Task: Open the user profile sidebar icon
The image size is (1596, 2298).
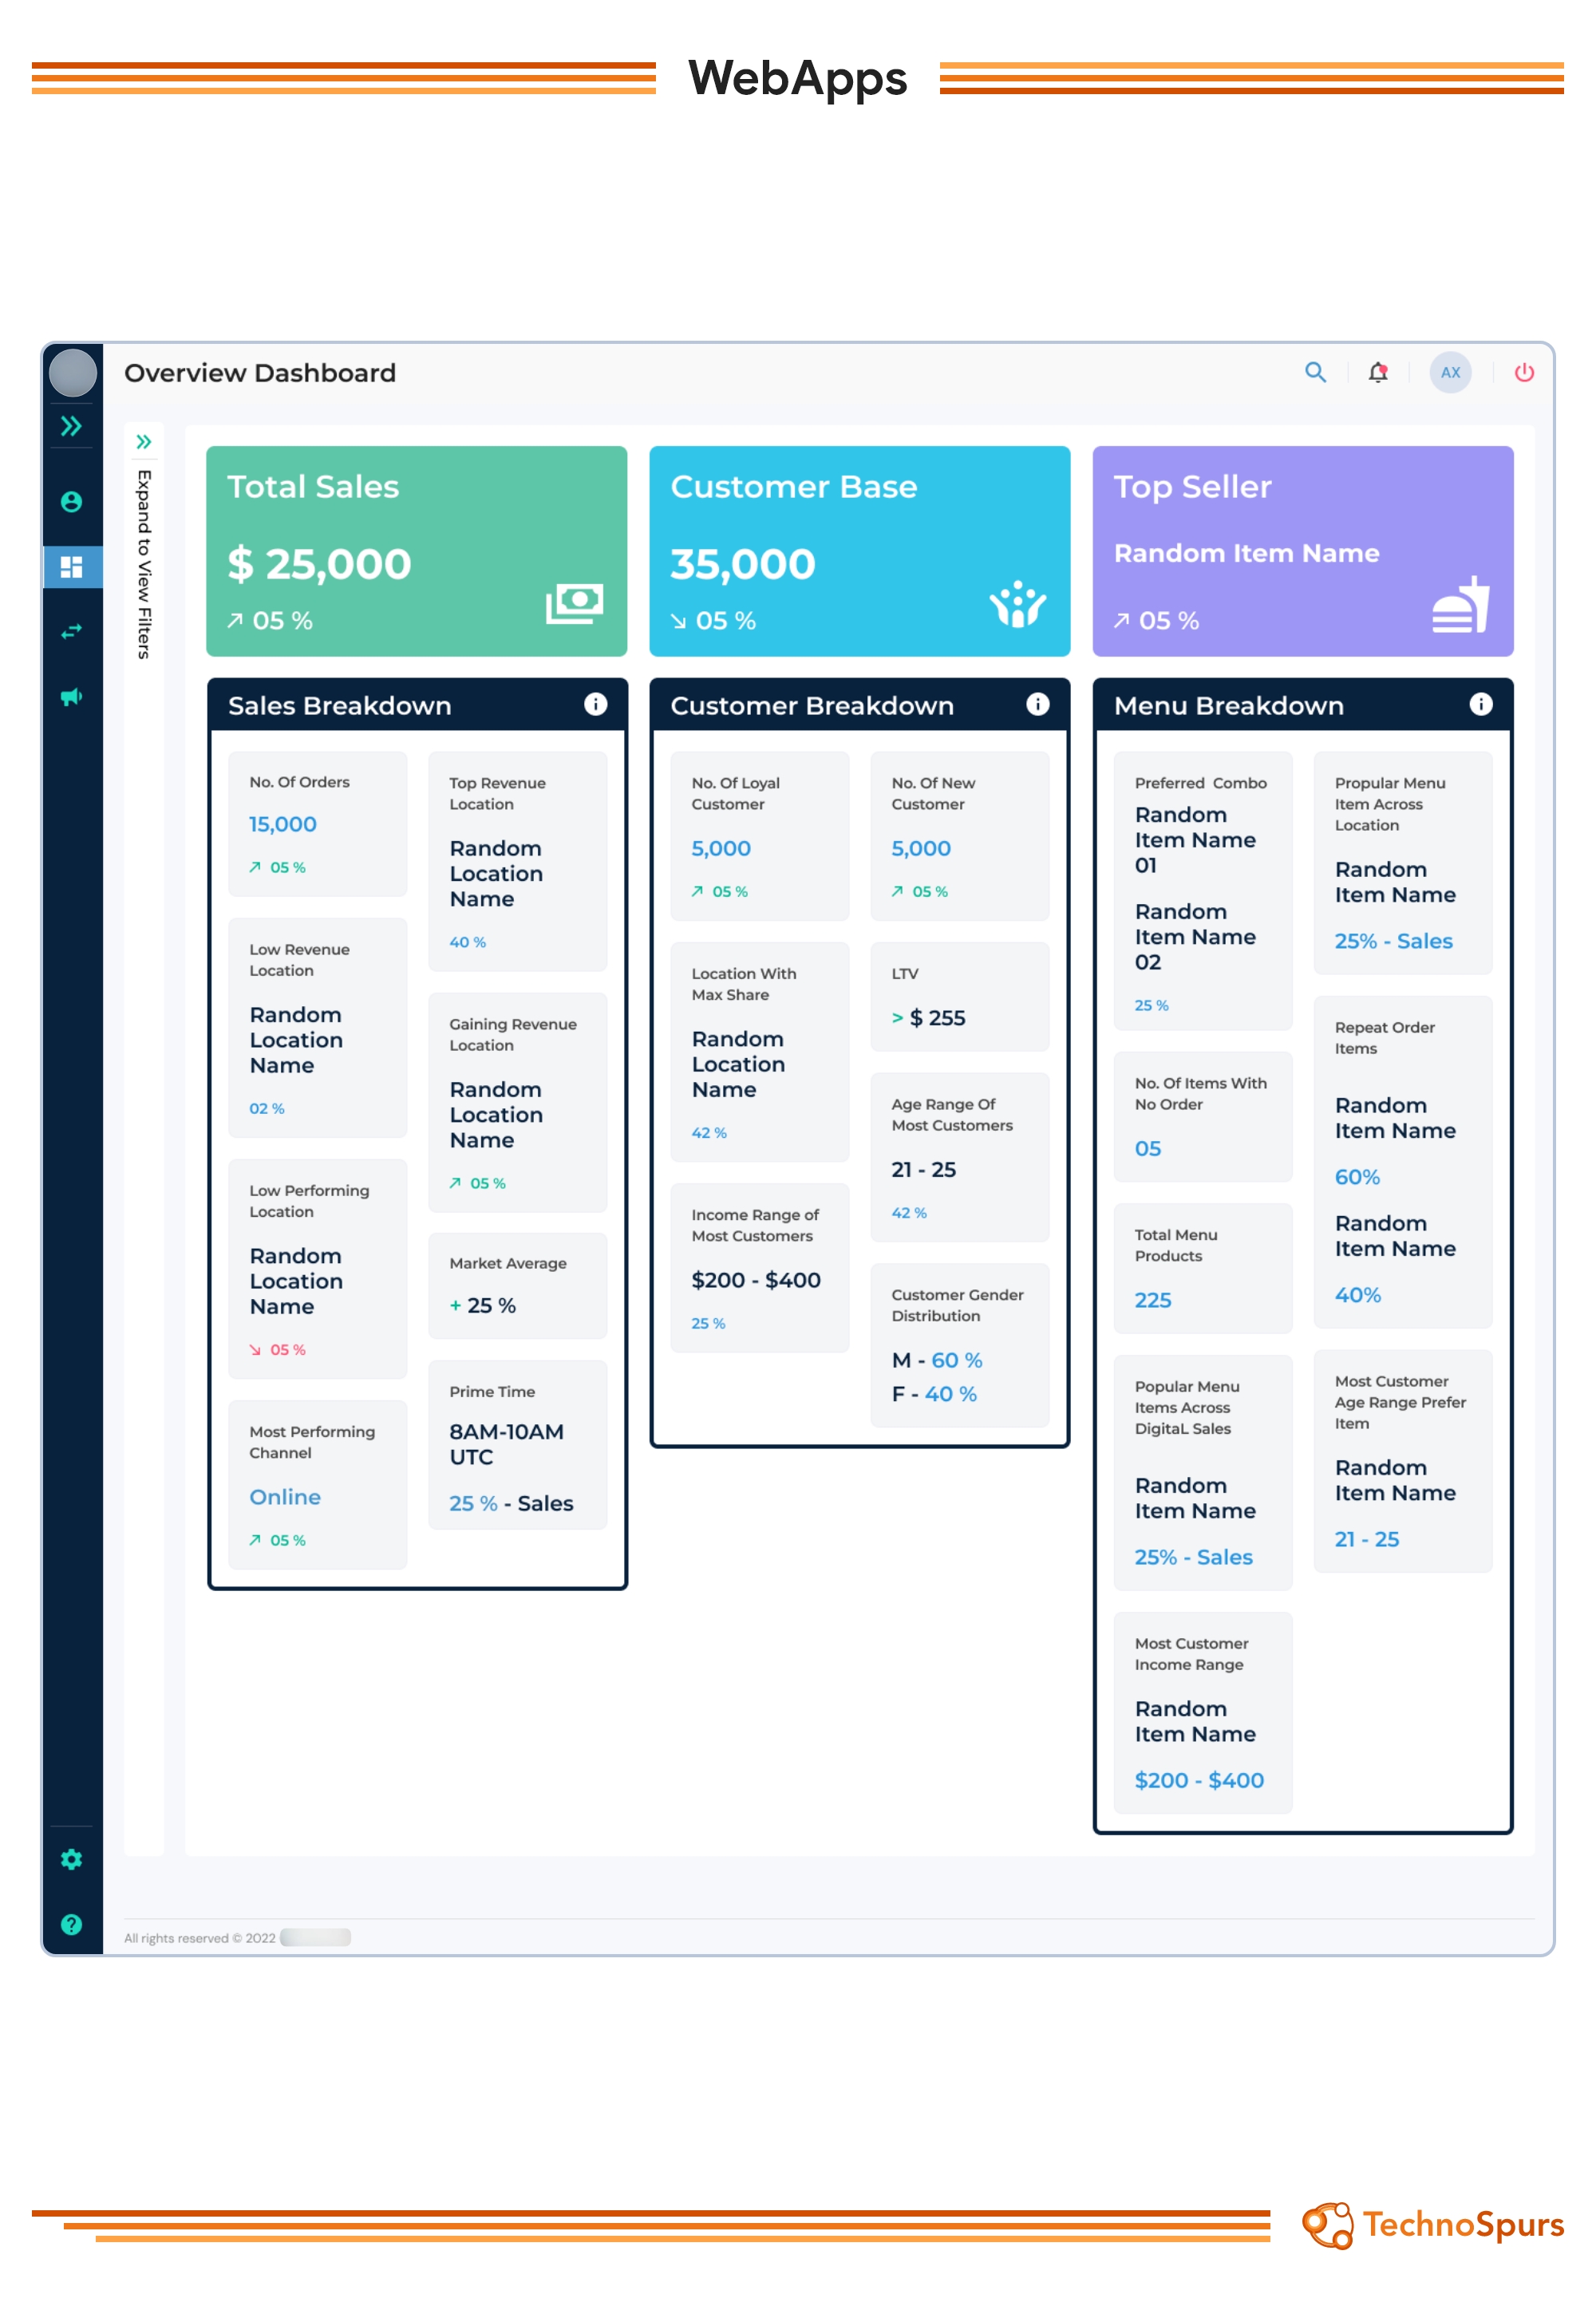Action: (71, 502)
